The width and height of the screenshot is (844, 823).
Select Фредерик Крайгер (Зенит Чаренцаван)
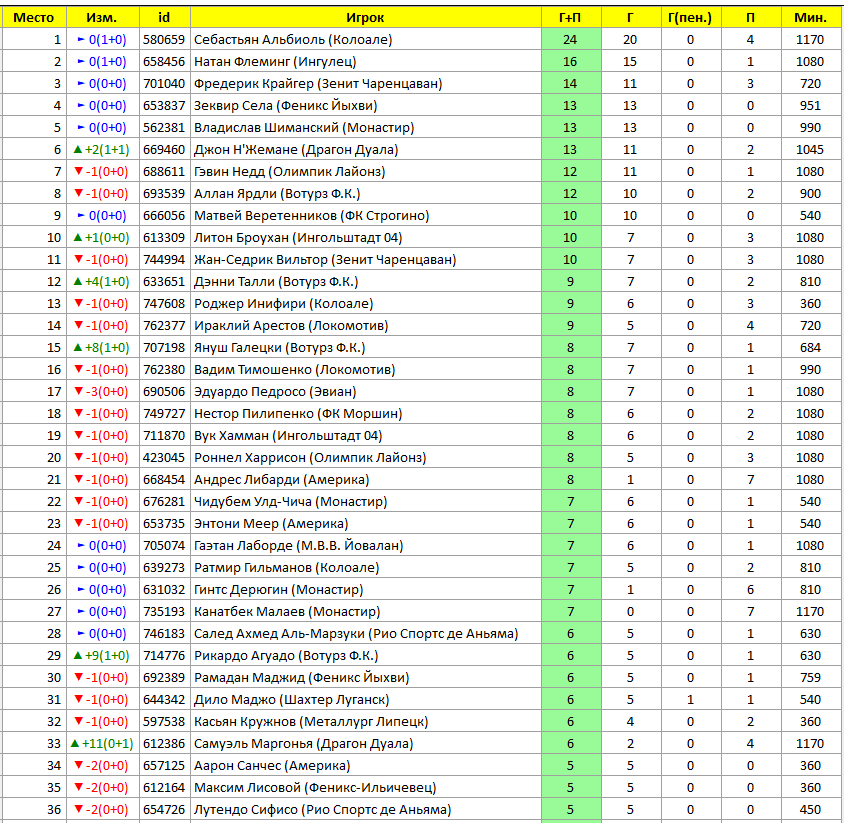pos(318,84)
